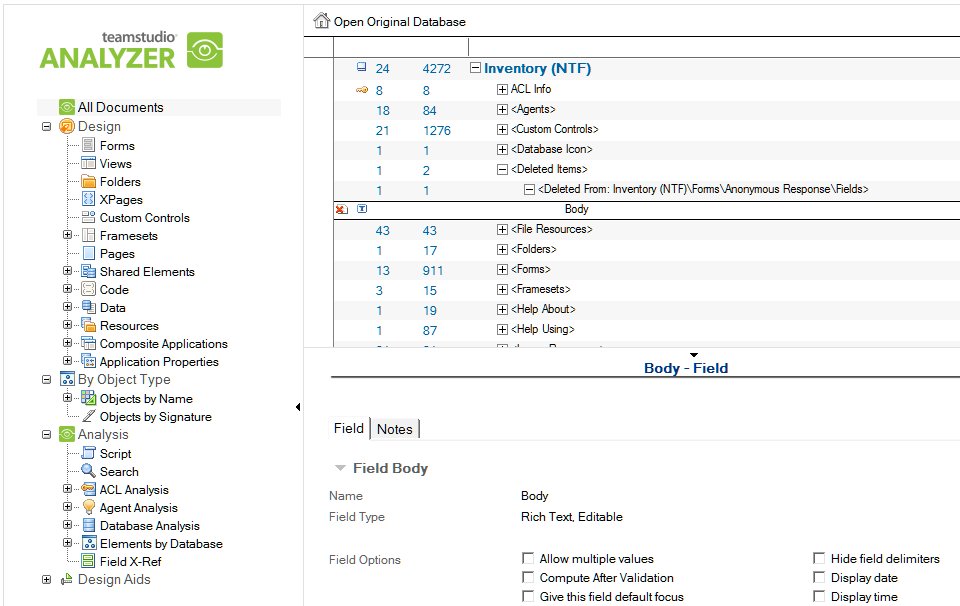Image resolution: width=960 pixels, height=606 pixels.
Task: Switch to the Notes tab
Action: coord(395,429)
